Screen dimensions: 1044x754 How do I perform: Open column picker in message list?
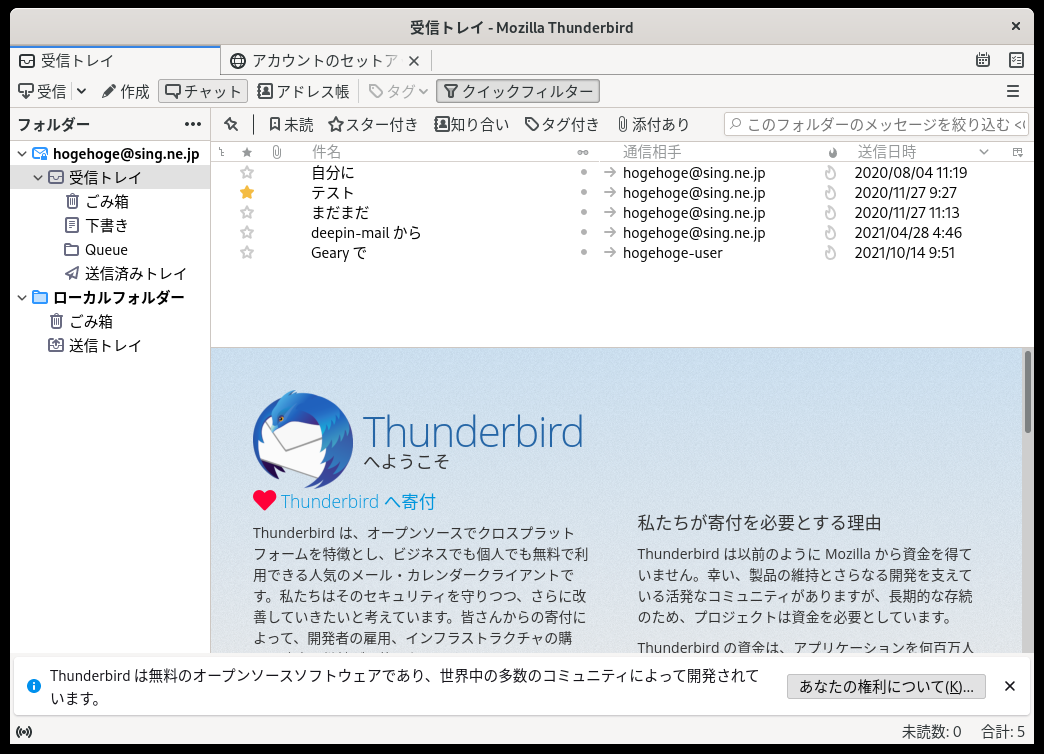tap(1017, 153)
